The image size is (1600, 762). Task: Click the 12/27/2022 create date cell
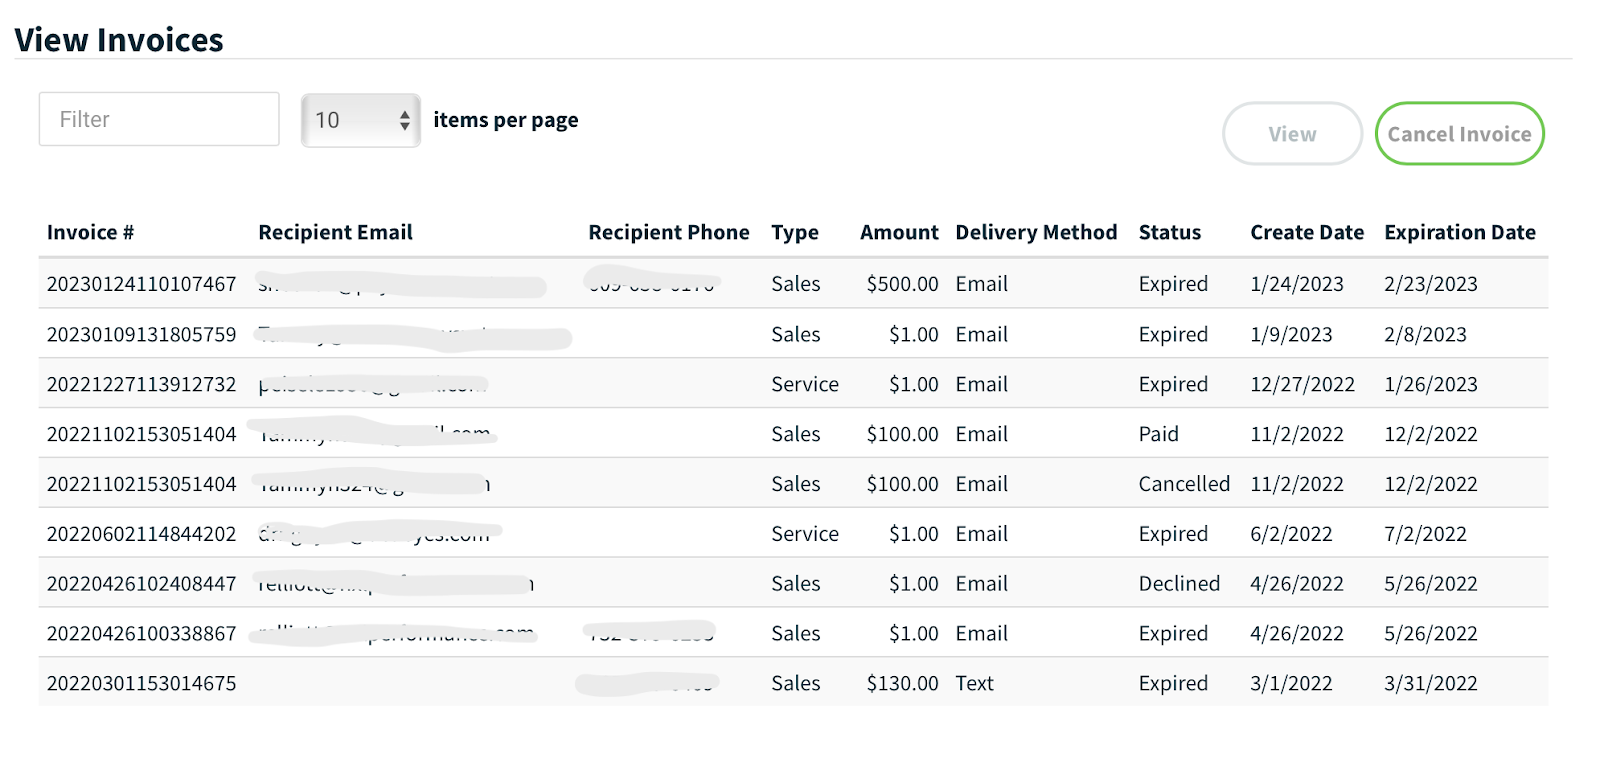(1302, 384)
